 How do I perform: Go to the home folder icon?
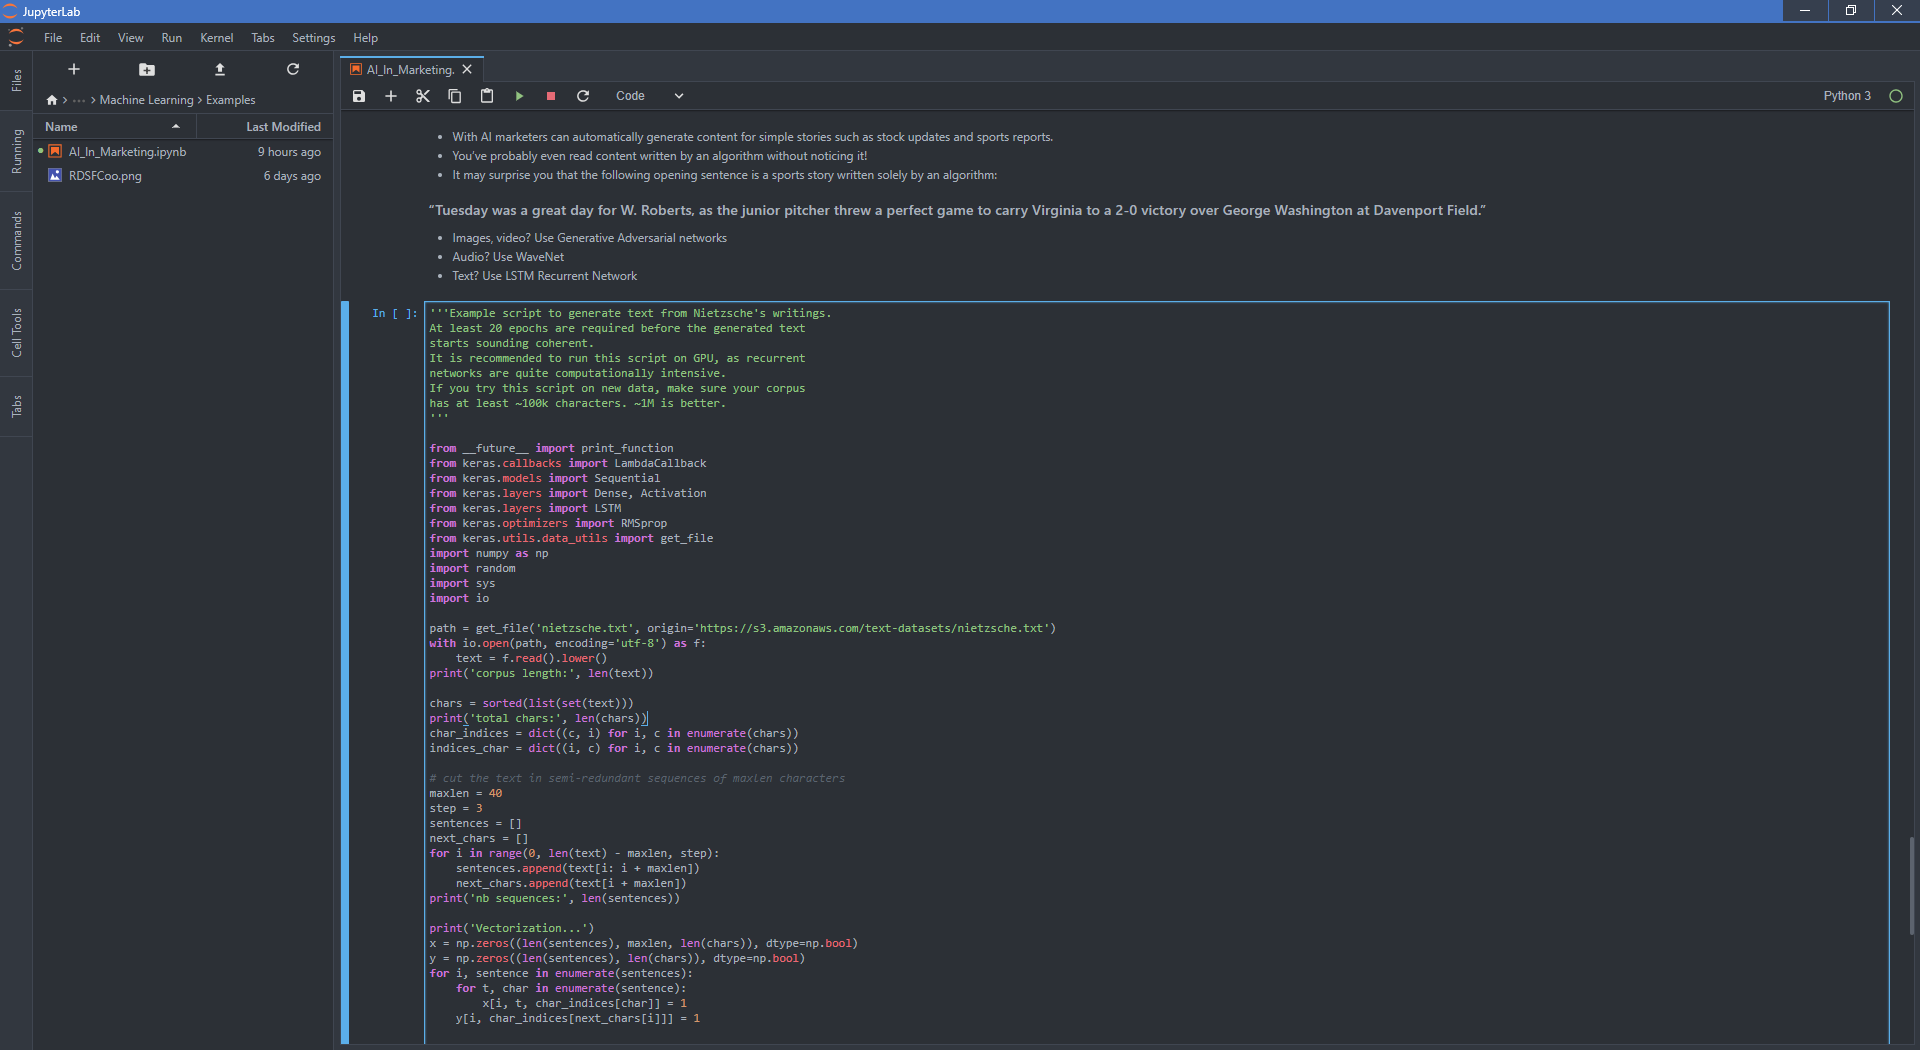(x=52, y=100)
